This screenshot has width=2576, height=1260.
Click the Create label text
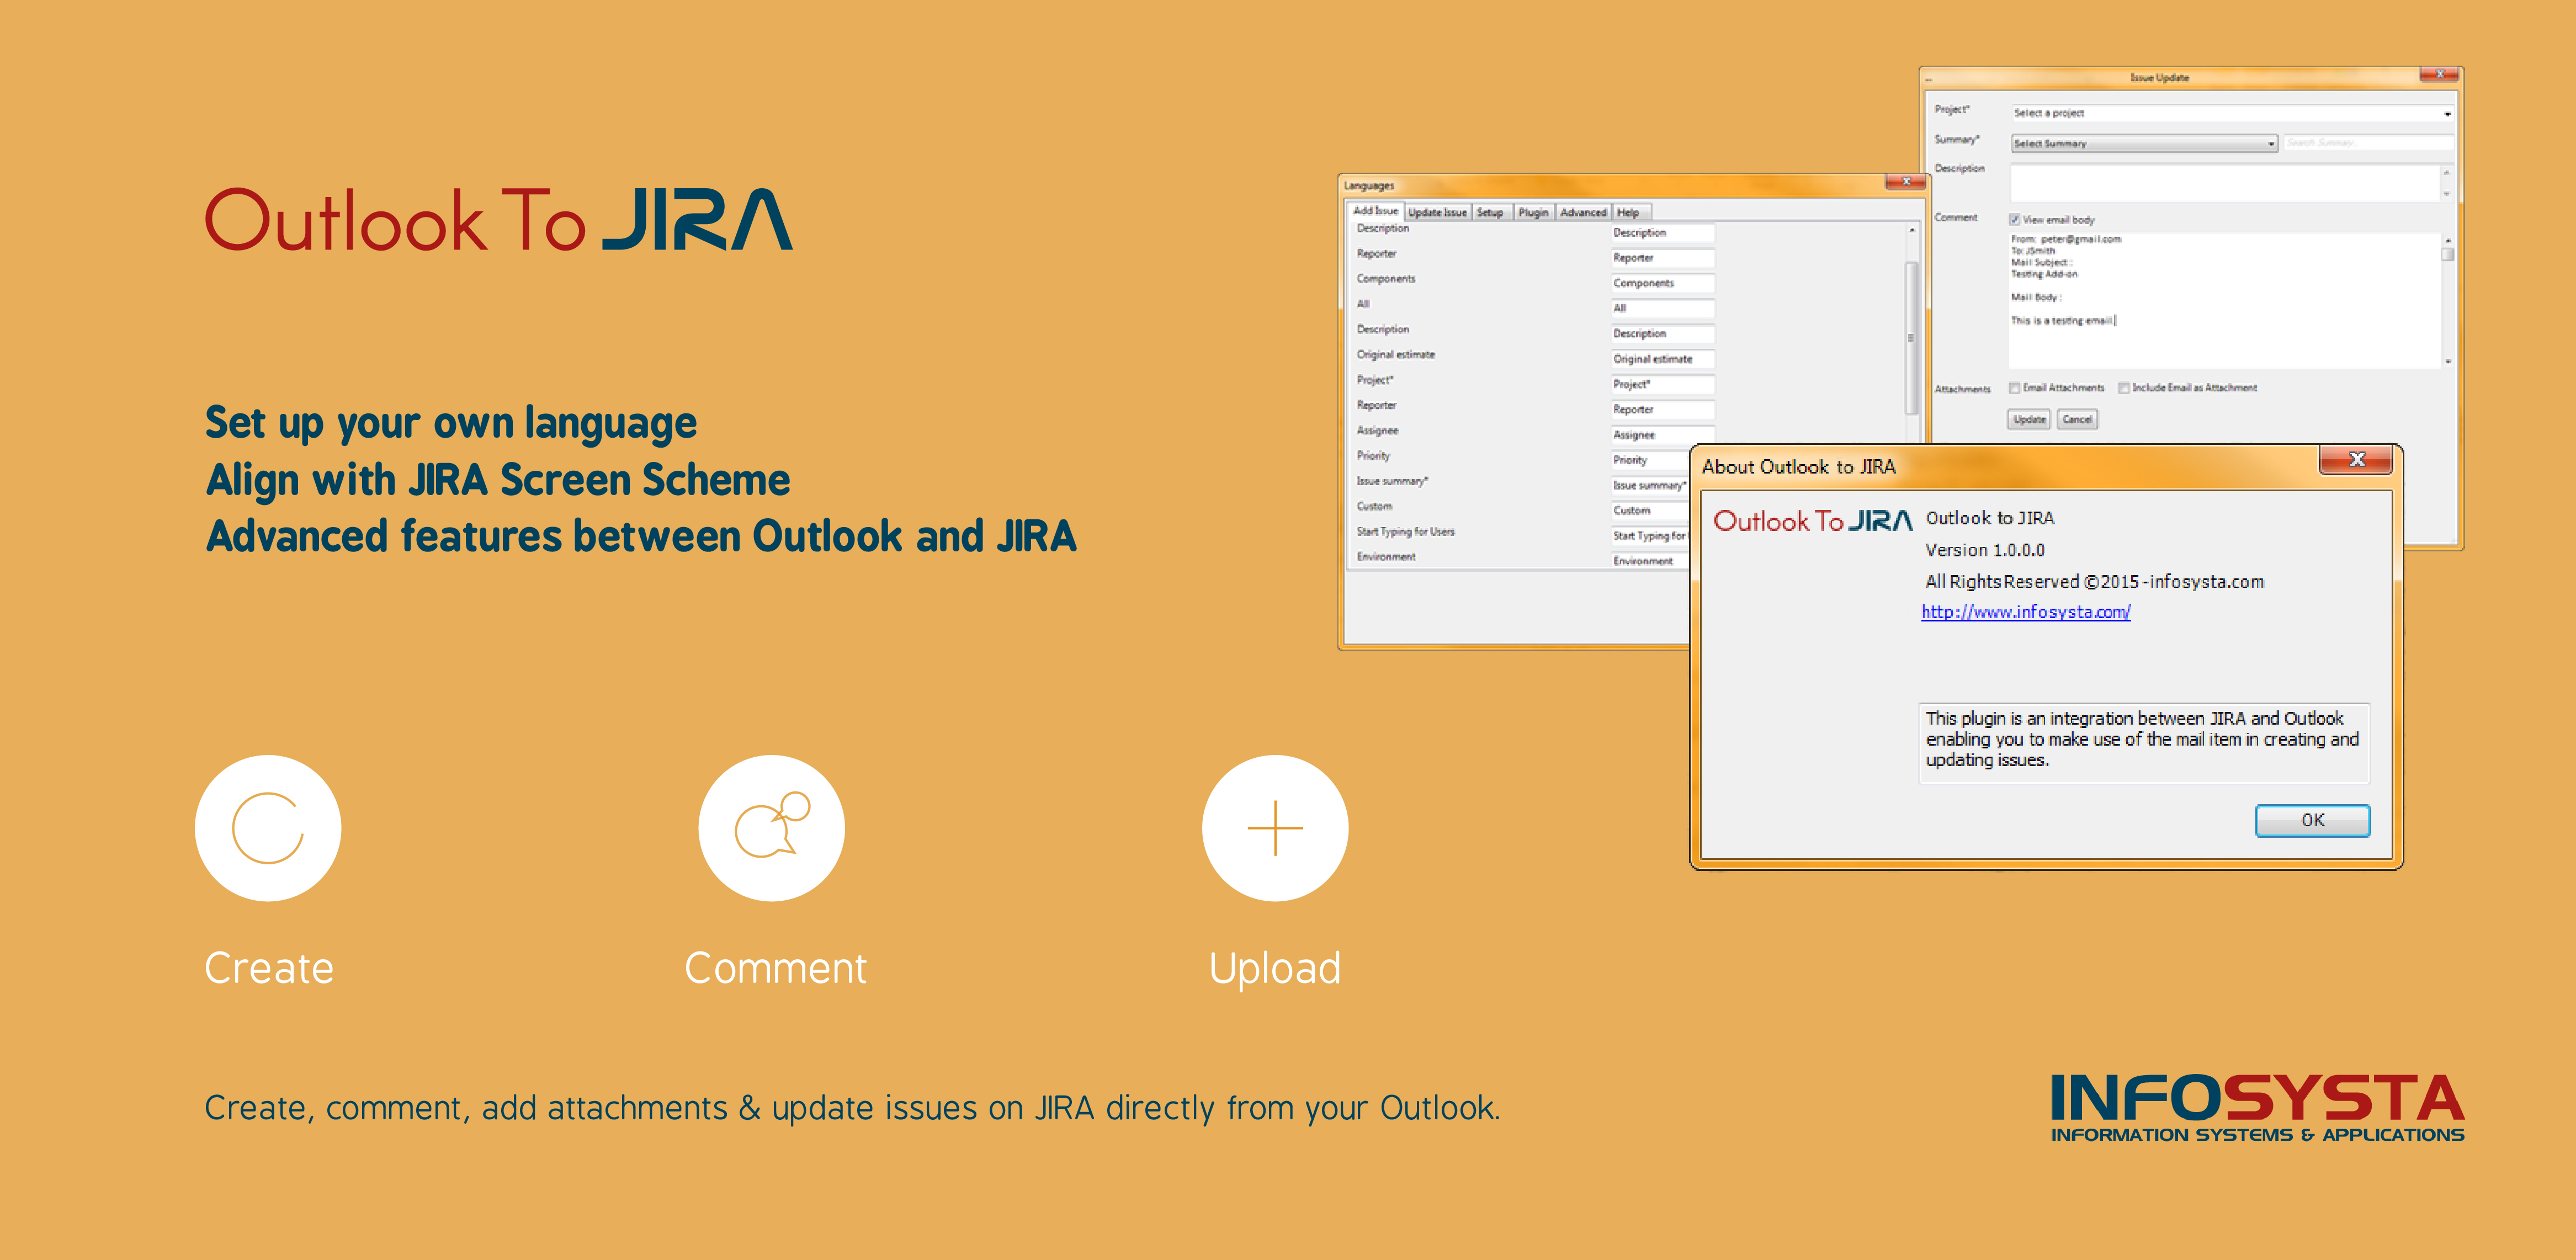269,968
